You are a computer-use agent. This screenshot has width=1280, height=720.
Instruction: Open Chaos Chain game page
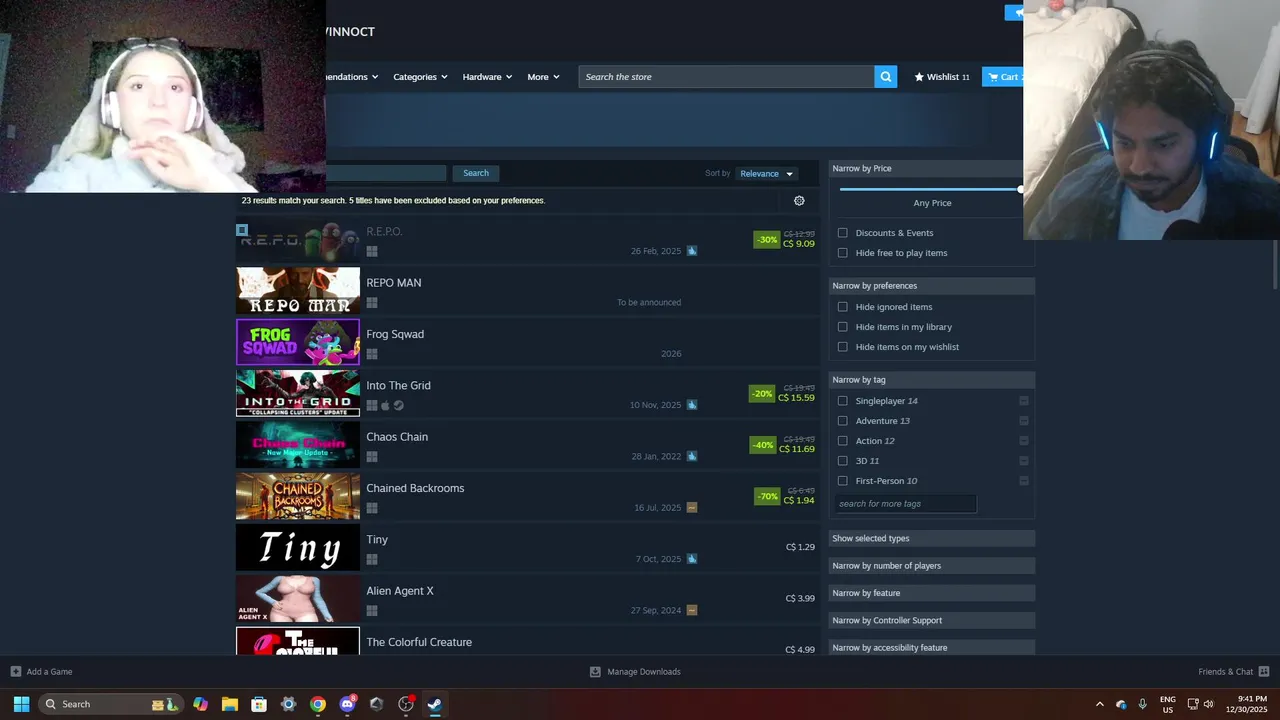[528, 445]
